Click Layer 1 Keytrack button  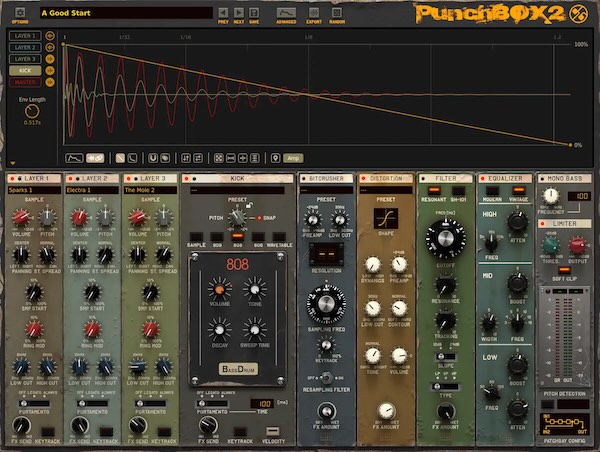[48, 432]
